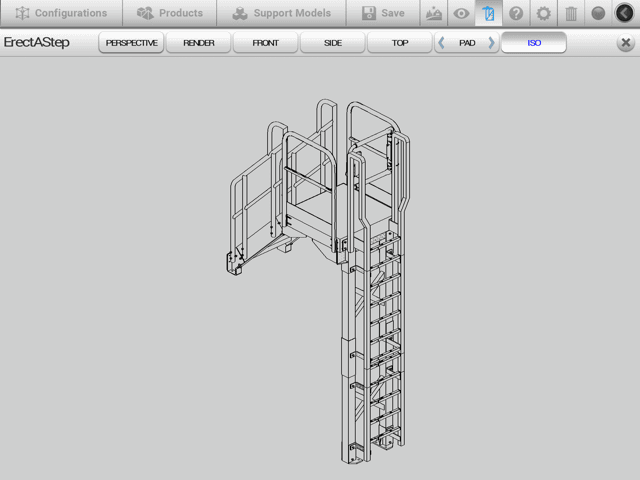Image resolution: width=640 pixels, height=480 pixels.
Task: Select the SIDE view button
Action: click(333, 43)
